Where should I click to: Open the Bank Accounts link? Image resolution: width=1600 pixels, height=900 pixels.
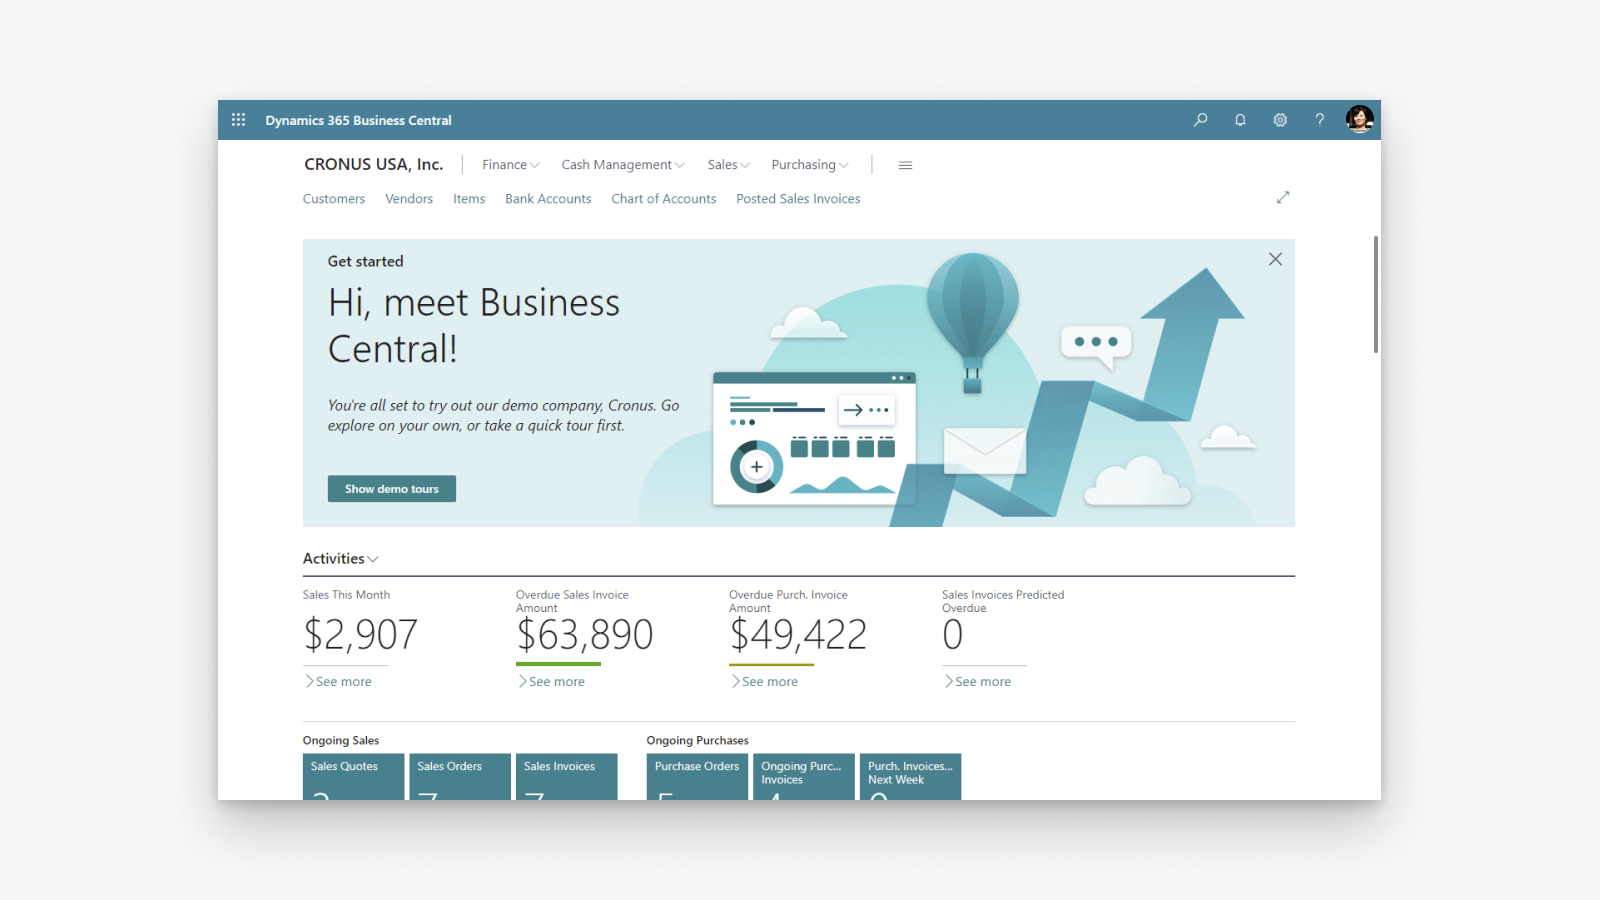[548, 199]
